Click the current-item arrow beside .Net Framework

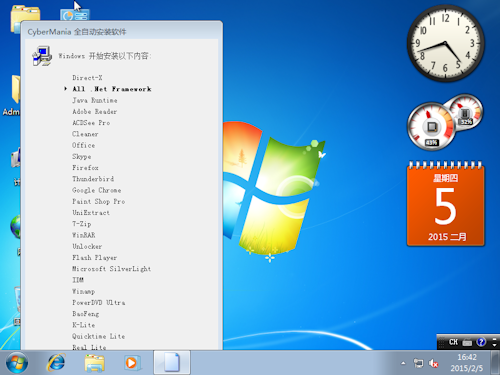(x=66, y=89)
